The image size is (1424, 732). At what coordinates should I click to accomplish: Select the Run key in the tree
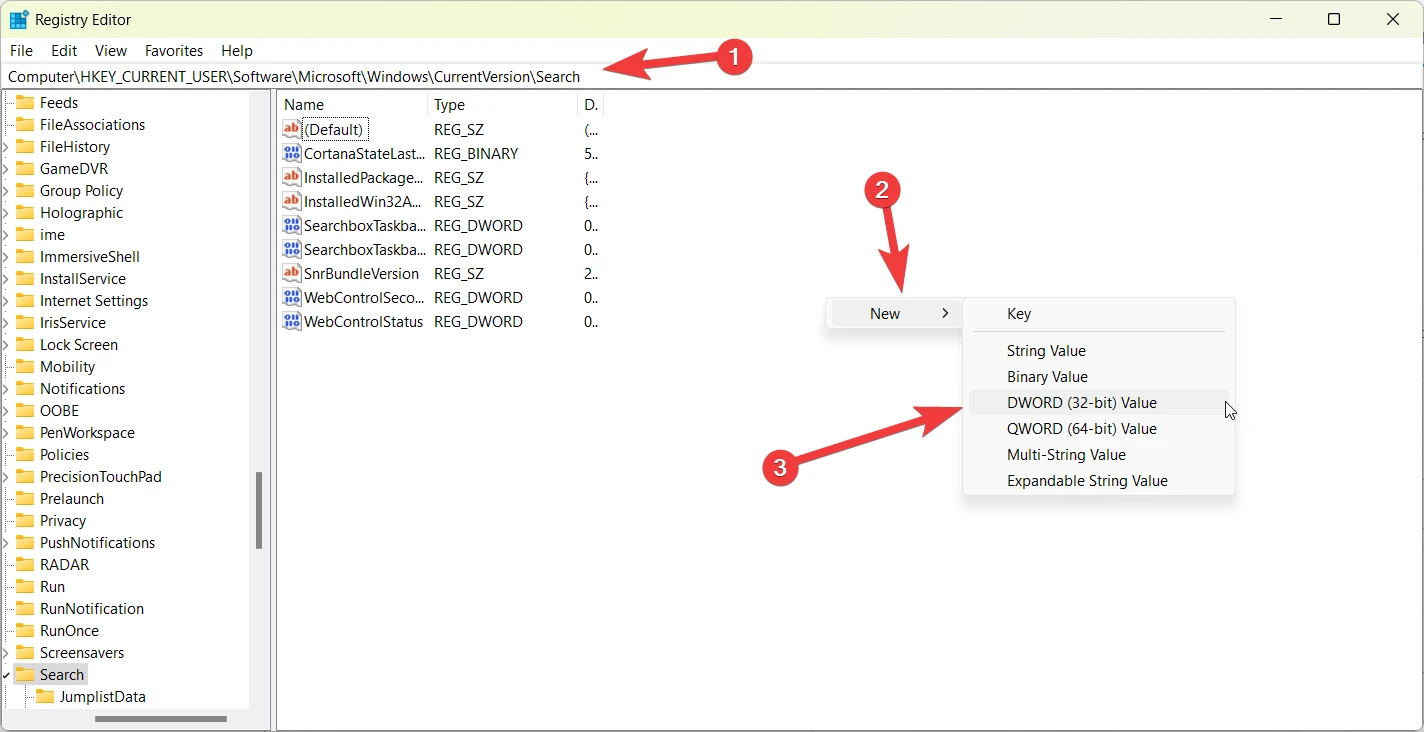tap(52, 586)
